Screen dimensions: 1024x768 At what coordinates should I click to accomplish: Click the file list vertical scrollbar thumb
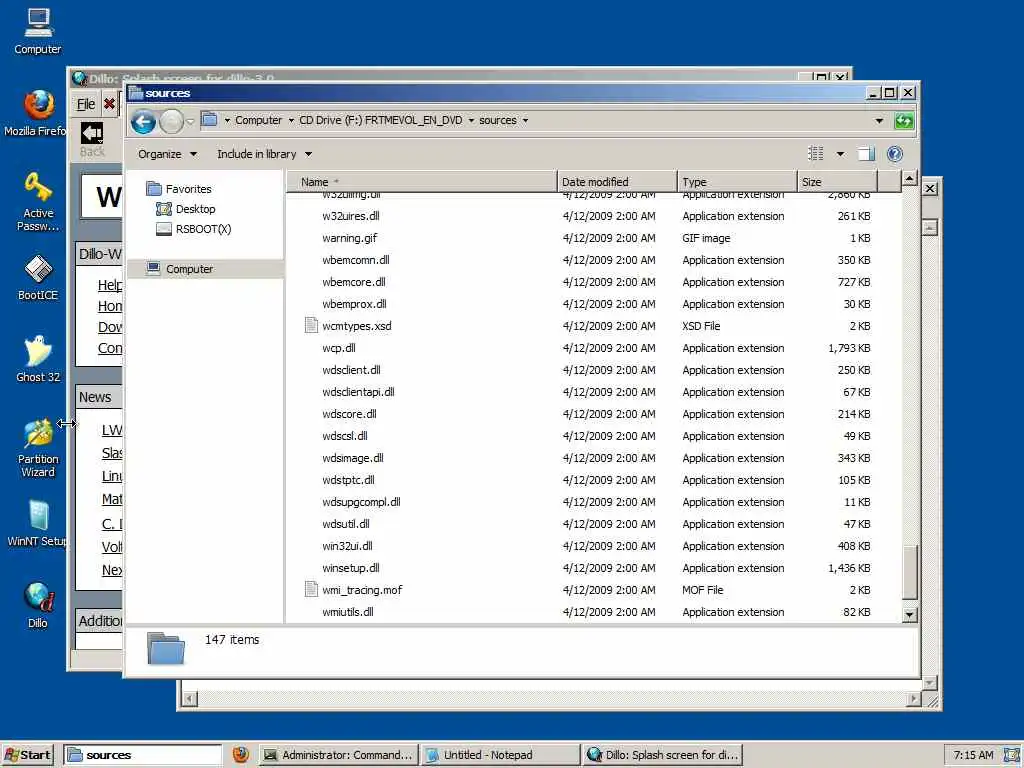click(x=910, y=572)
